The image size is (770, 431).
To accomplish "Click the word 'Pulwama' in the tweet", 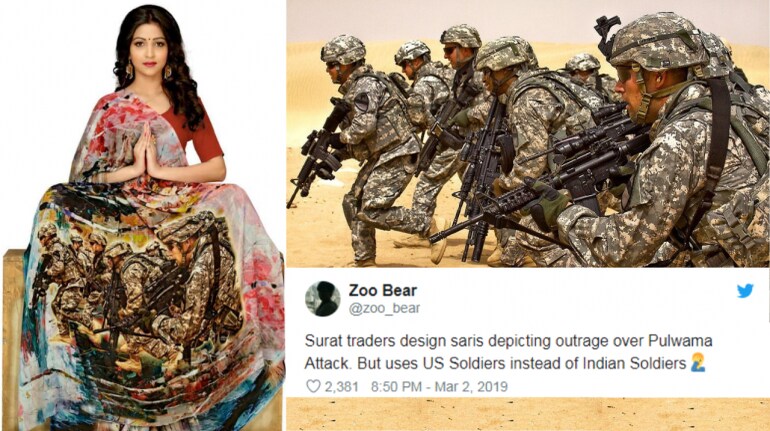I will [680, 341].
